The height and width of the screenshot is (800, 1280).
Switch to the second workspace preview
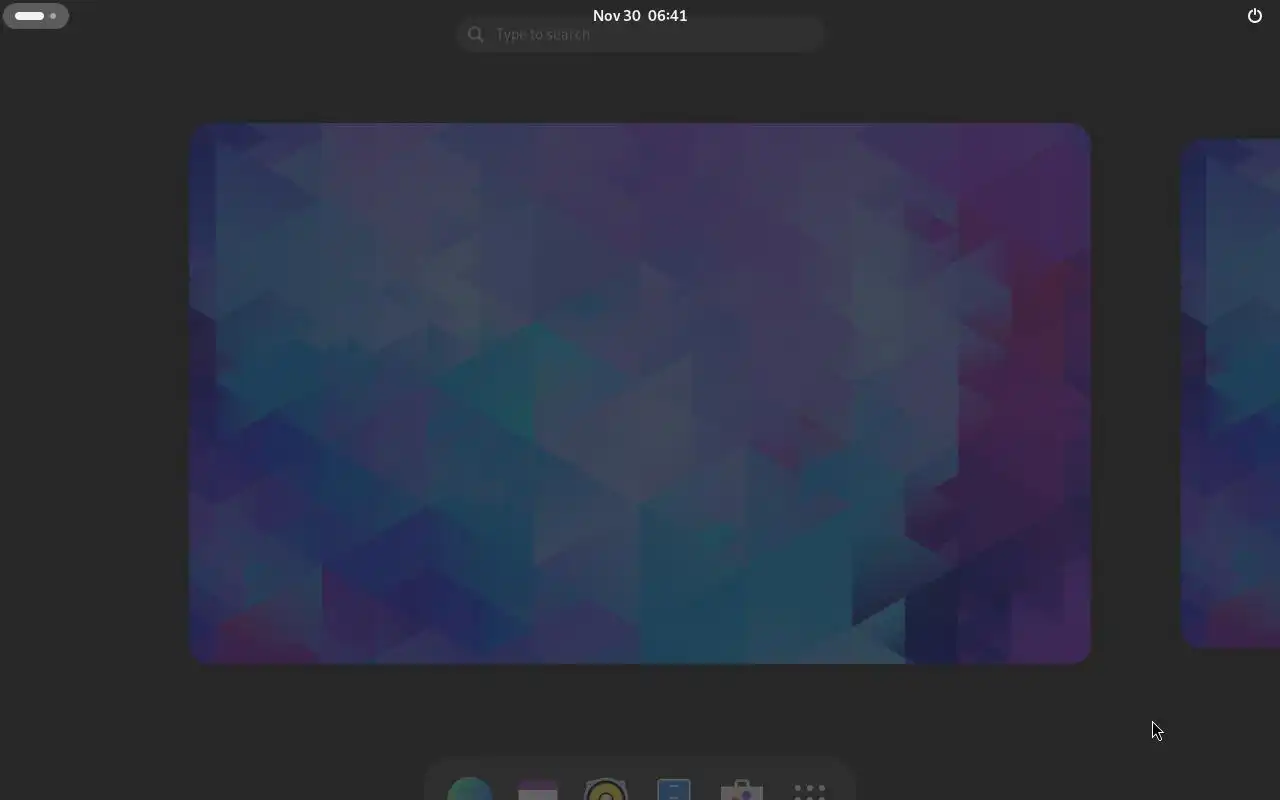click(x=1231, y=393)
